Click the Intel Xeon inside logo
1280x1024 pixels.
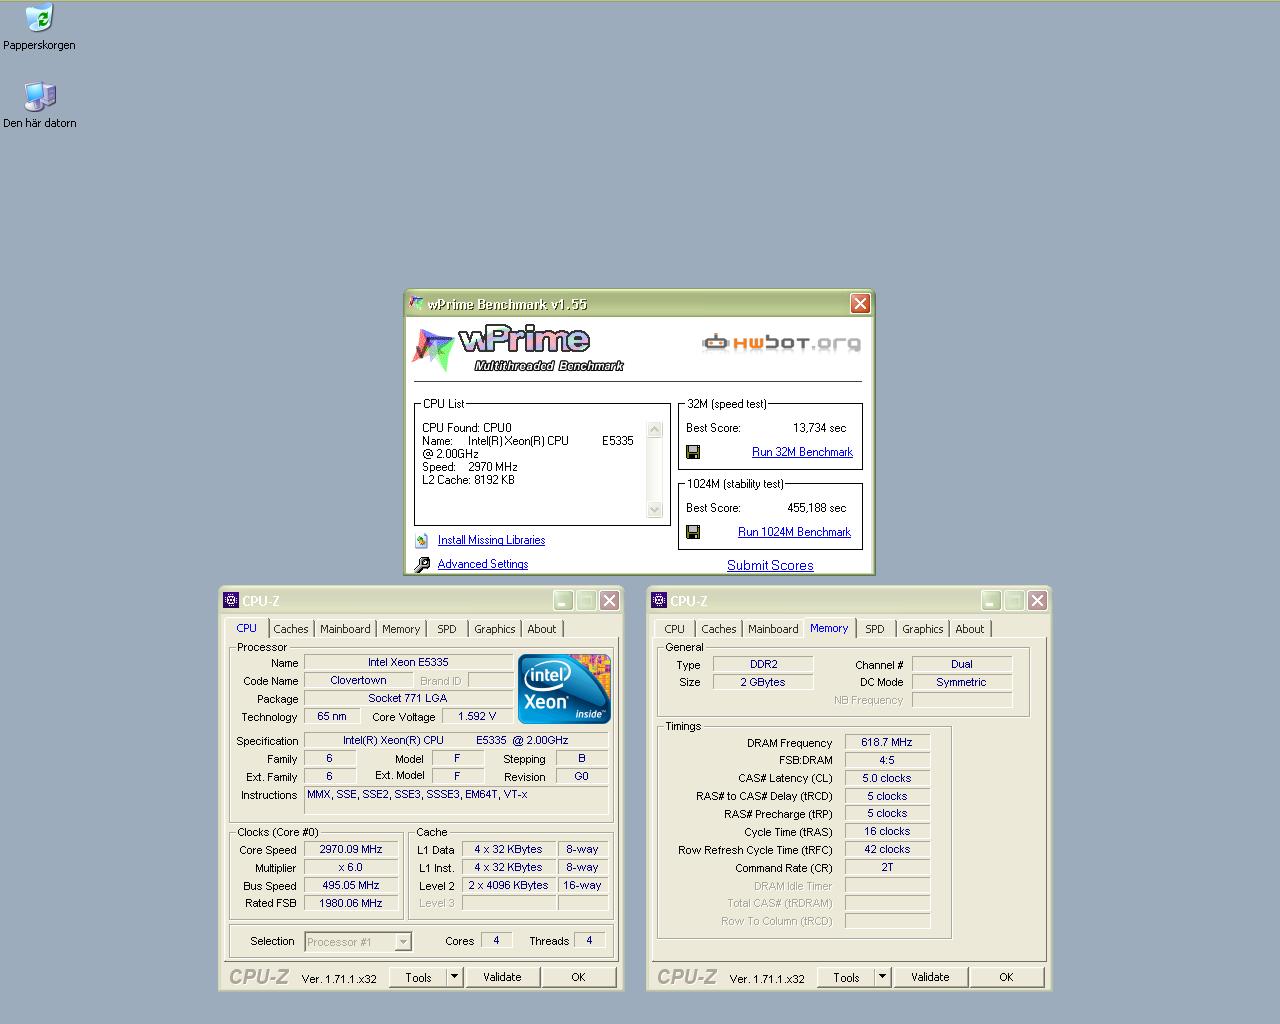pyautogui.click(x=564, y=689)
